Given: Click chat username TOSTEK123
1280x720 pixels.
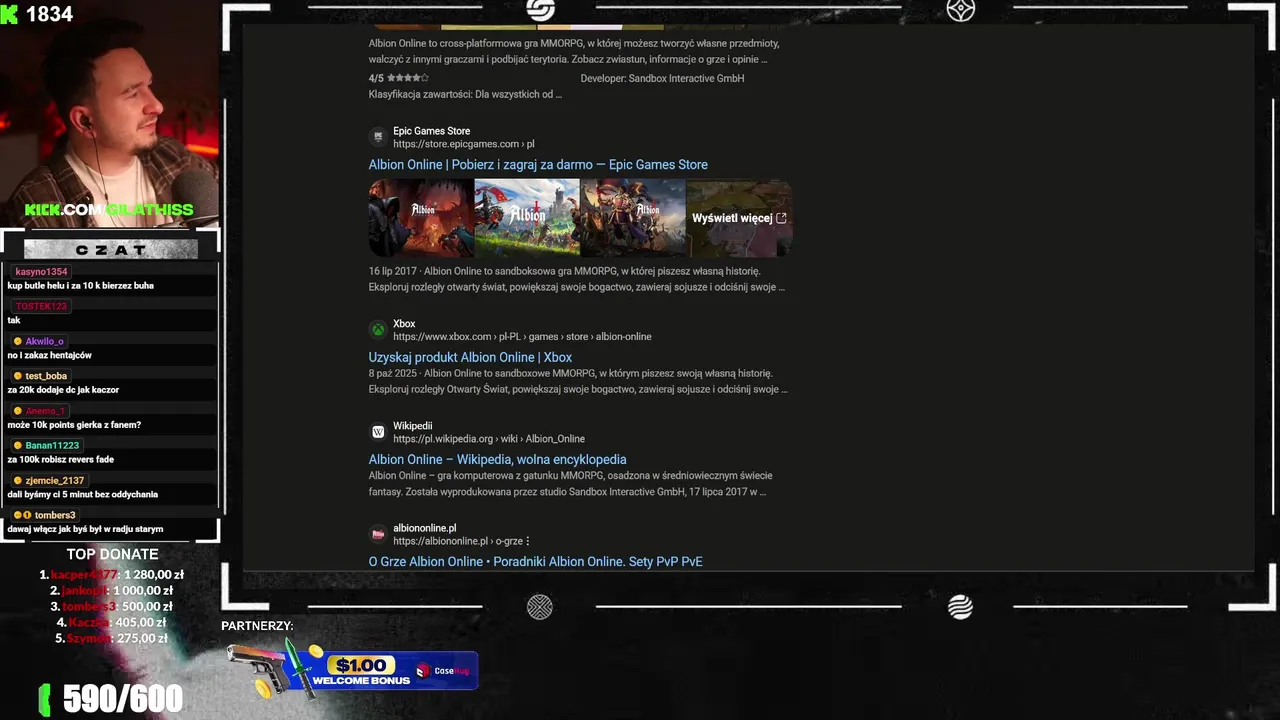Looking at the screenshot, I should coord(41,306).
